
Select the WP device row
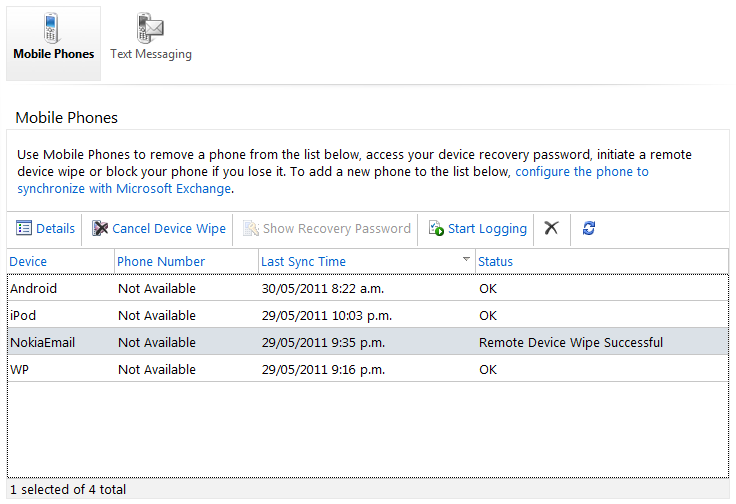tap(20, 369)
